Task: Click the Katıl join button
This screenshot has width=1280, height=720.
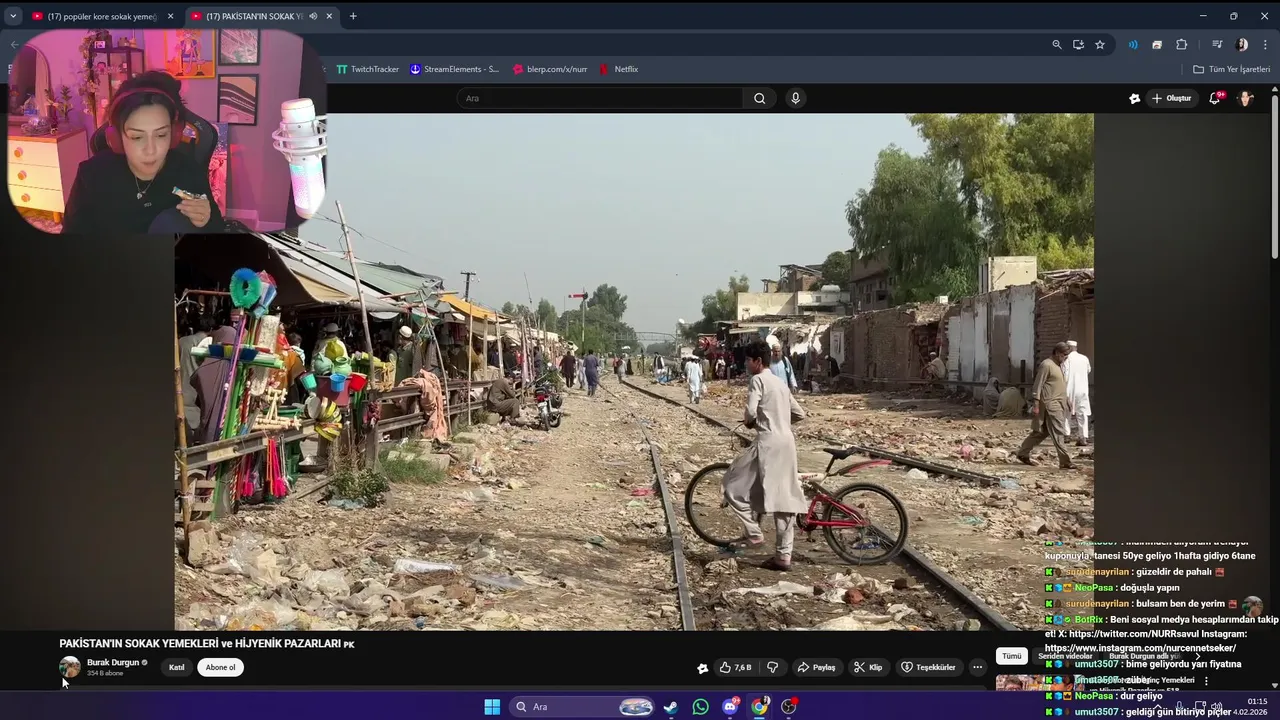Action: tap(177, 667)
